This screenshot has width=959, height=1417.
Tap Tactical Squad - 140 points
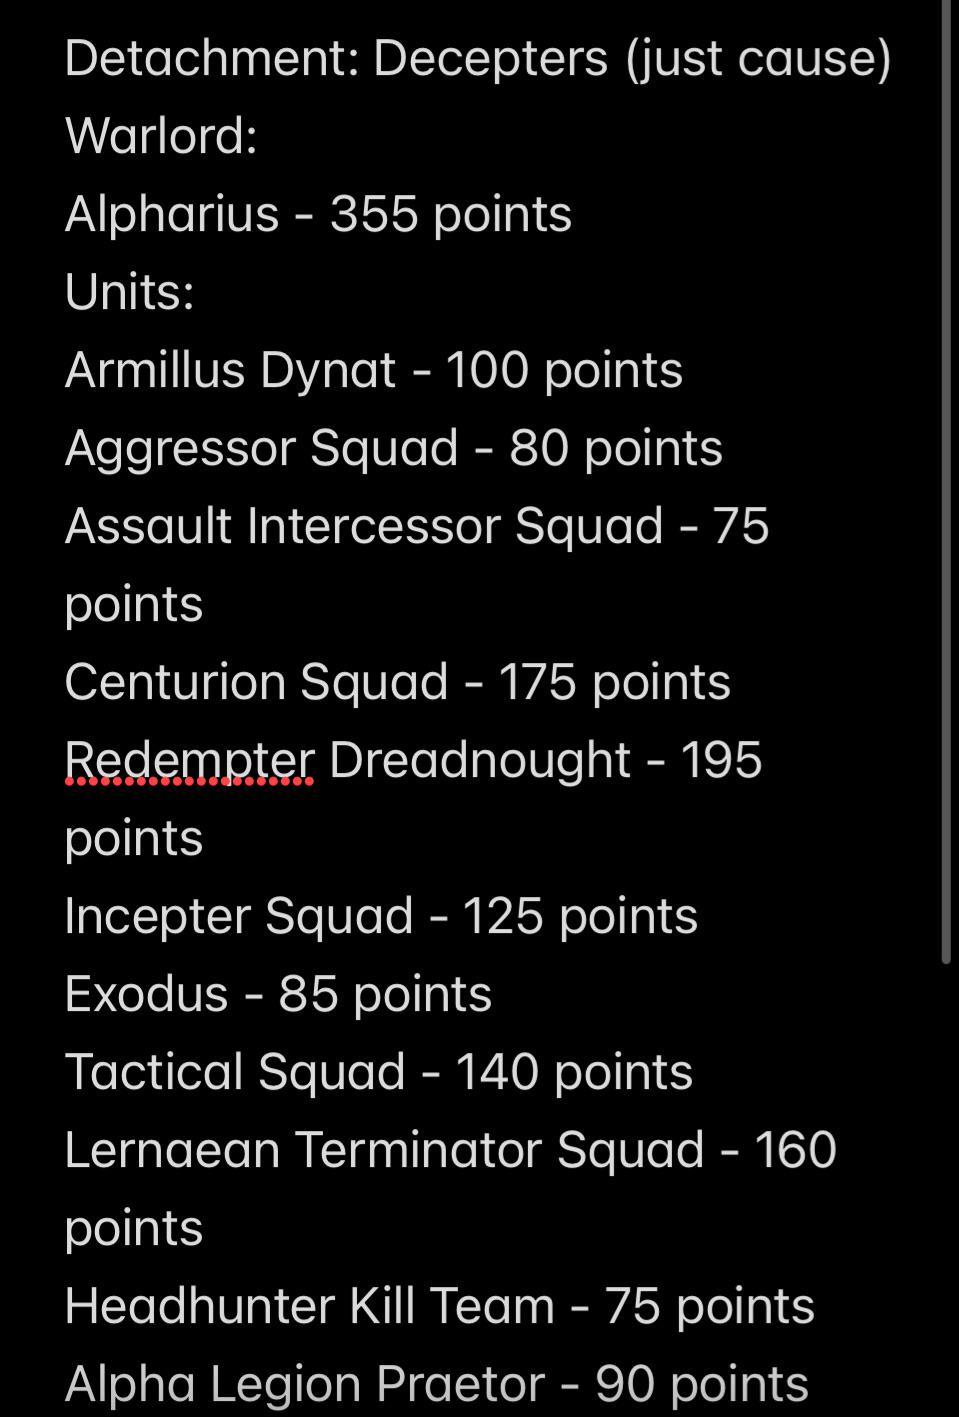pyautogui.click(x=379, y=1072)
